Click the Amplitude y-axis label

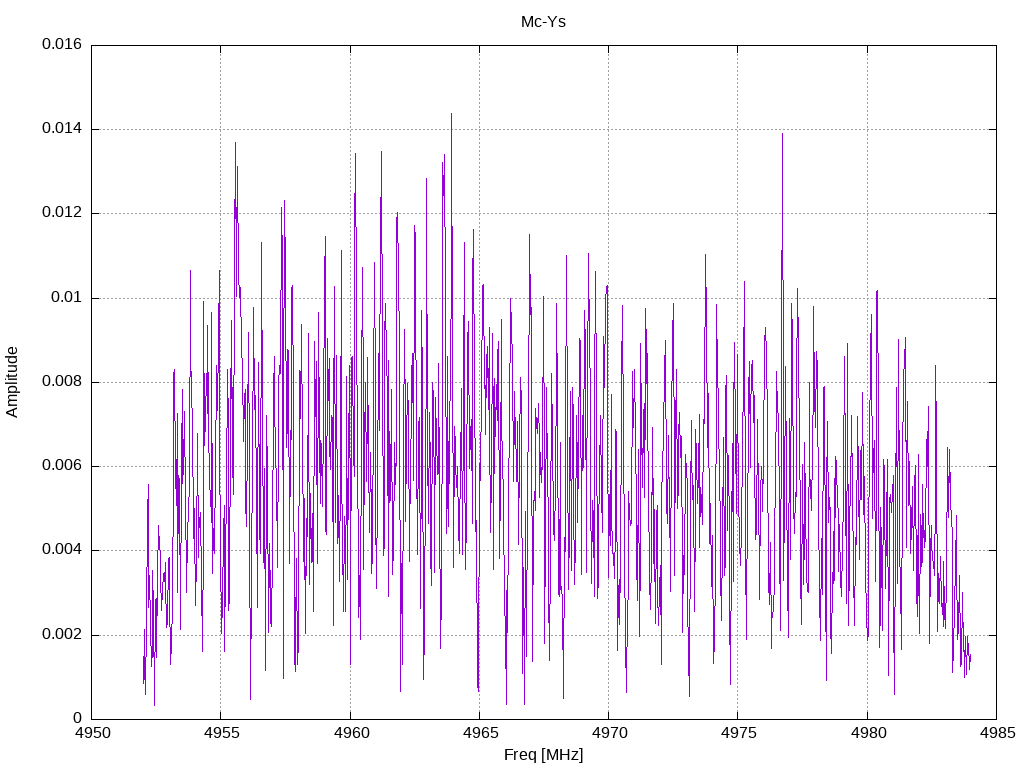(12, 382)
